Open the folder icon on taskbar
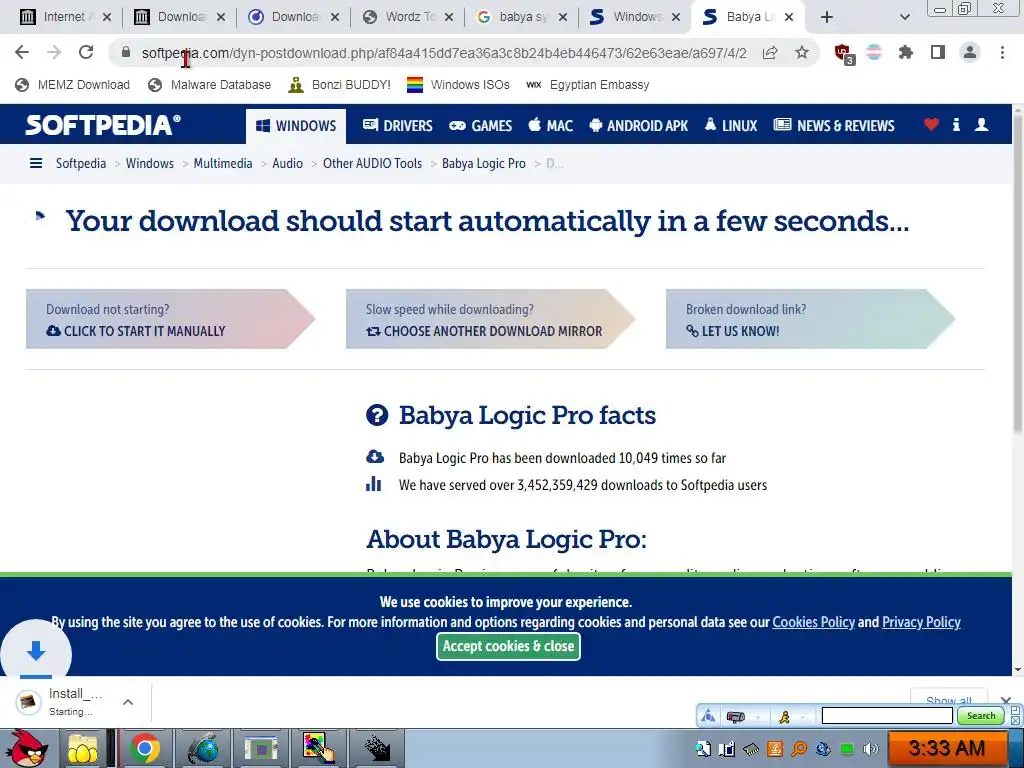 (82, 748)
